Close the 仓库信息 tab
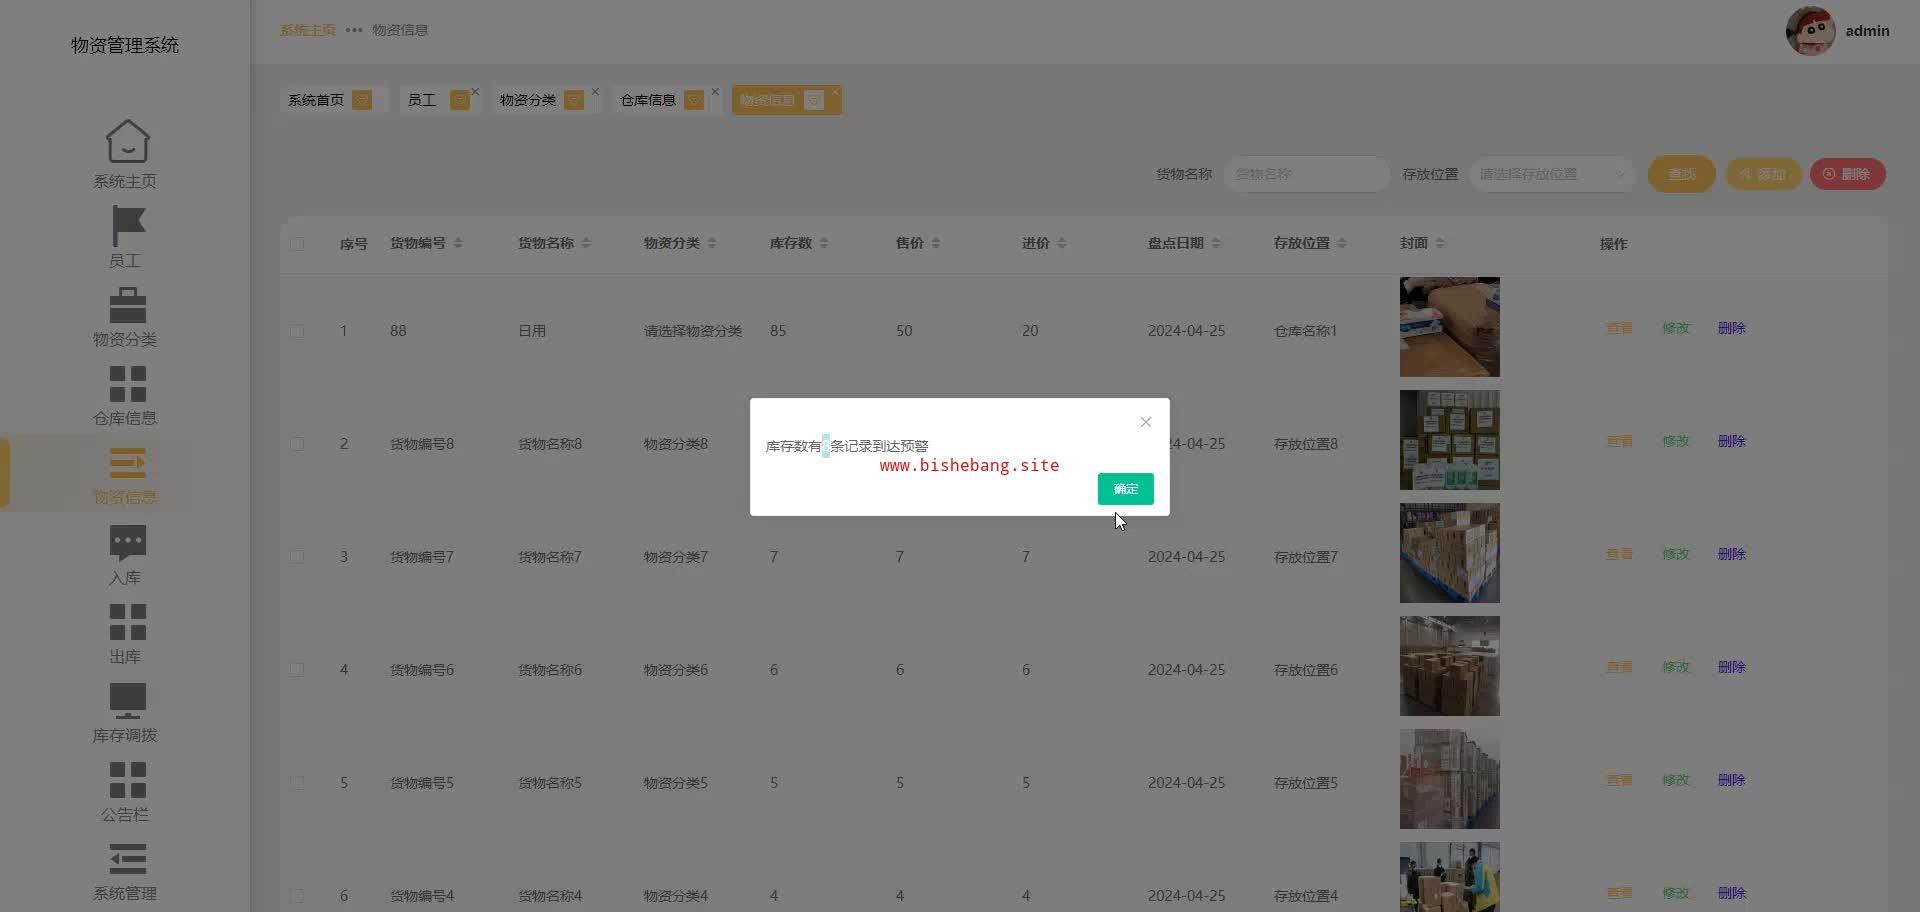Screen dimensions: 1920x912 tap(715, 92)
